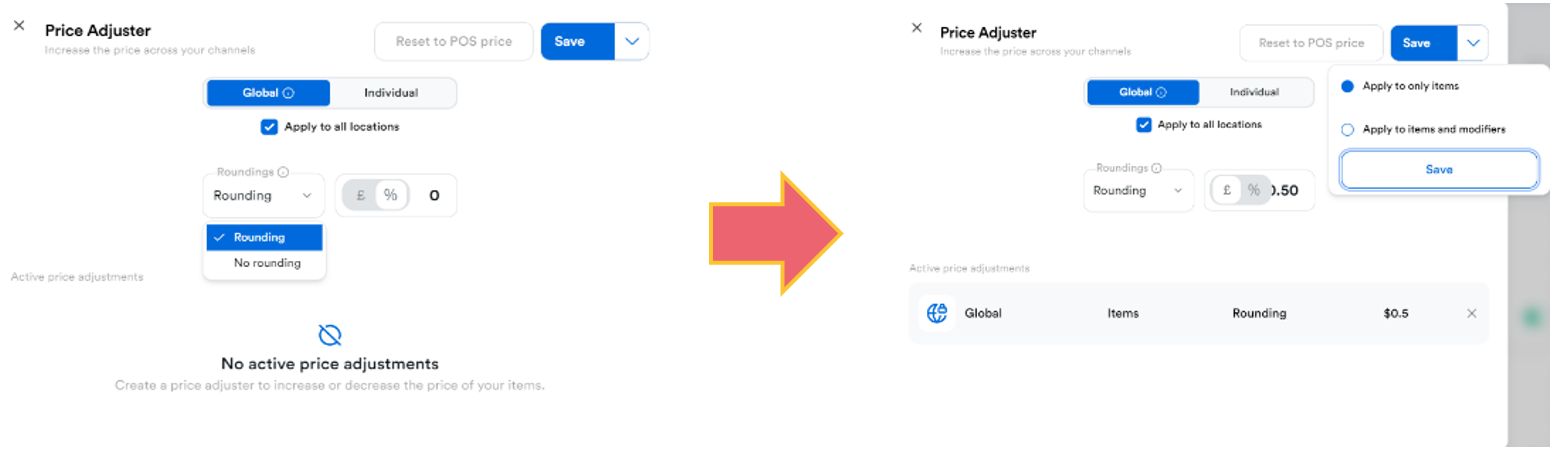Untick Apply to all locations in left panel
The height and width of the screenshot is (450, 1557).
pyautogui.click(x=269, y=127)
